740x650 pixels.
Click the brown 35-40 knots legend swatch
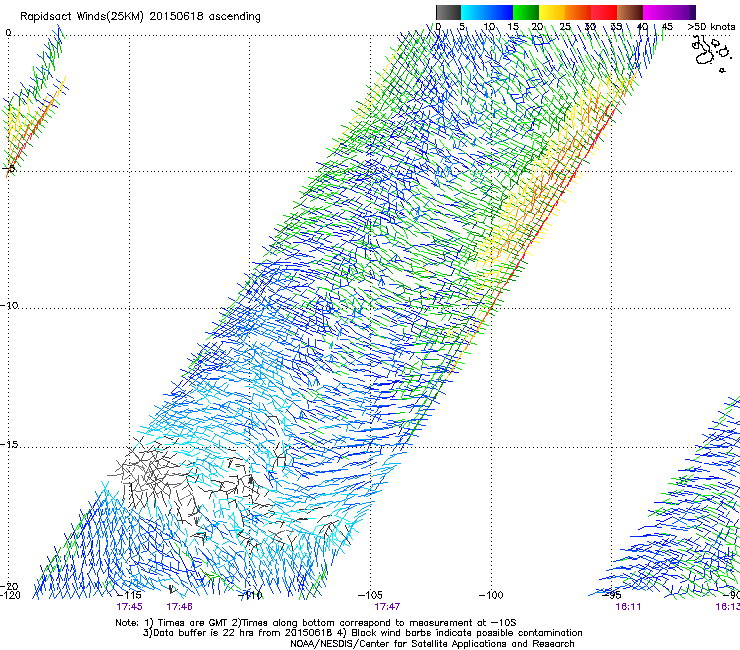[630, 12]
